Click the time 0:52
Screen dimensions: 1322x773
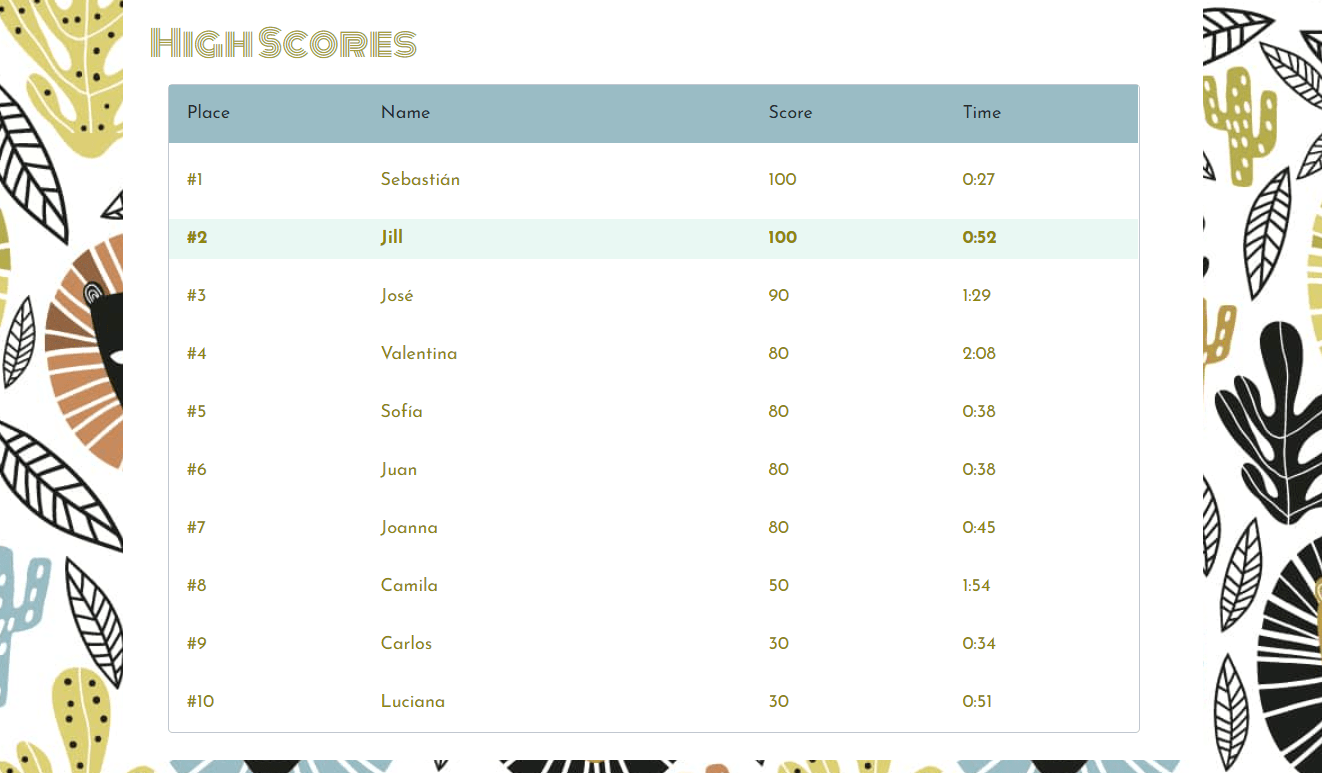pos(979,238)
